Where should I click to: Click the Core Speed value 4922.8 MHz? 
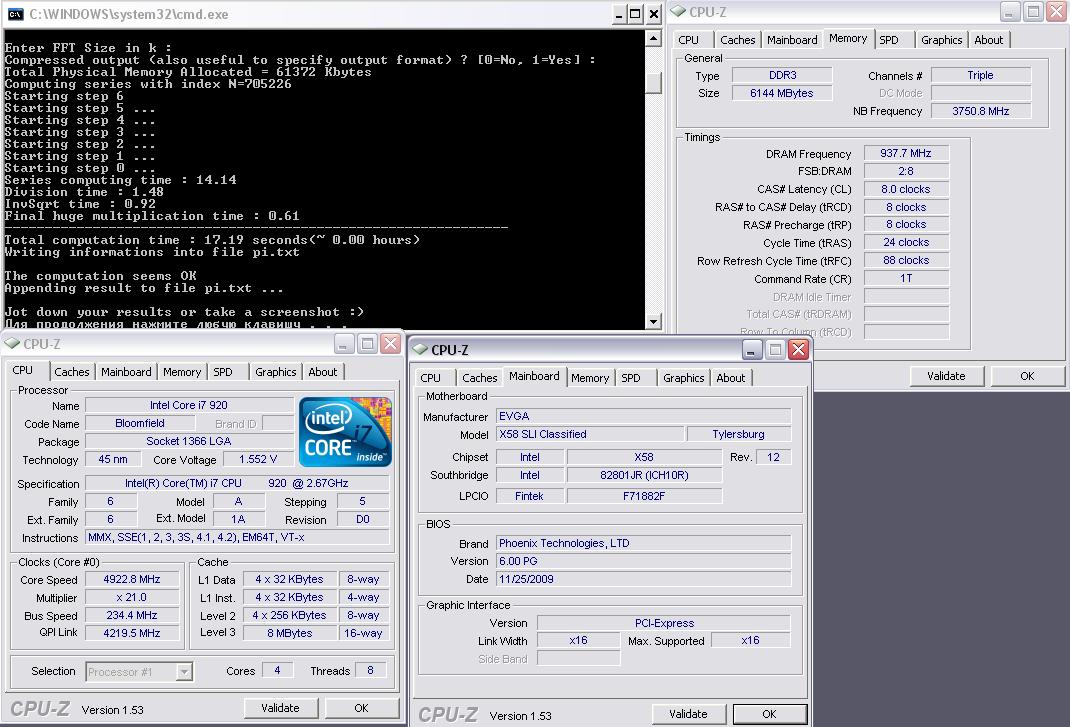(132, 580)
